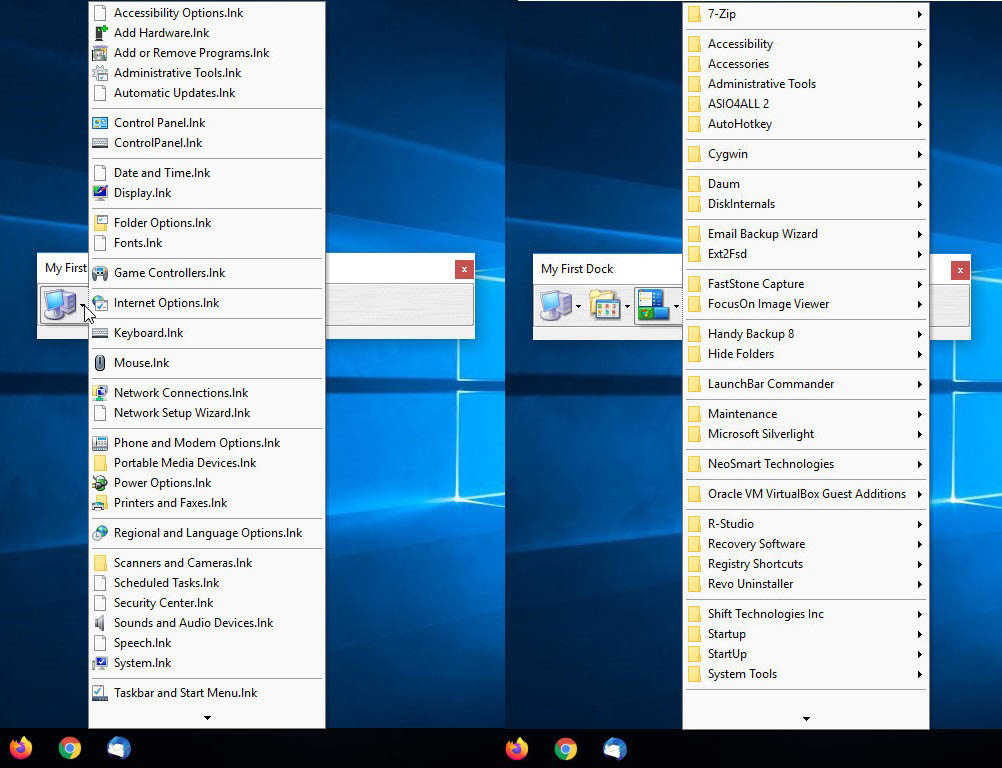Select Fonts.lnk in the menu
Image resolution: width=1002 pixels, height=768 pixels.
pos(206,243)
